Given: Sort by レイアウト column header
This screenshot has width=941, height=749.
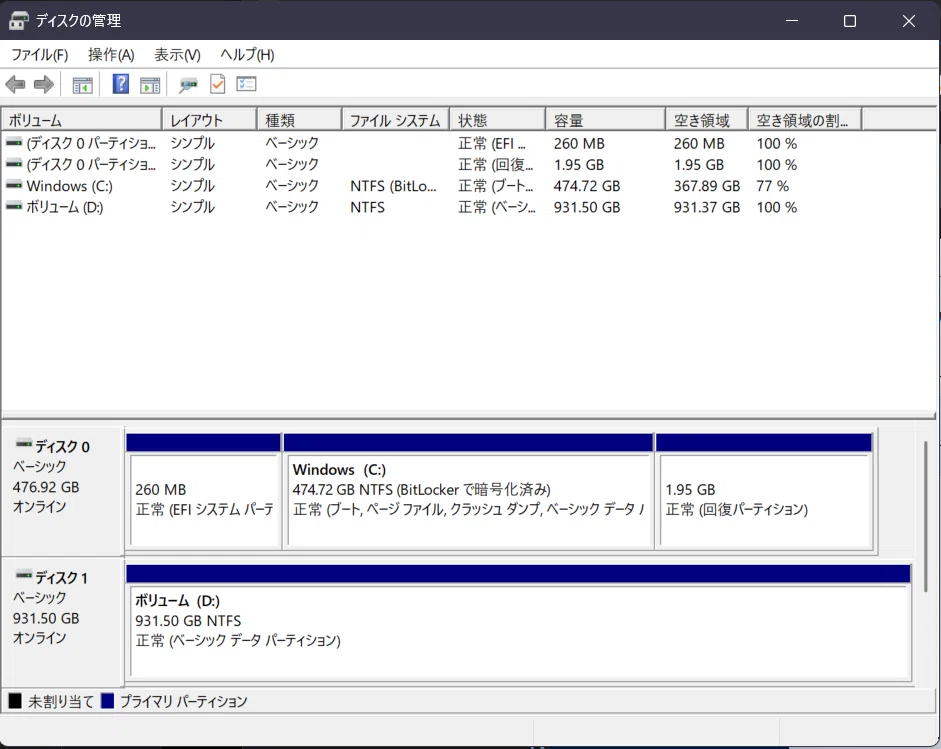Looking at the screenshot, I should (209, 120).
